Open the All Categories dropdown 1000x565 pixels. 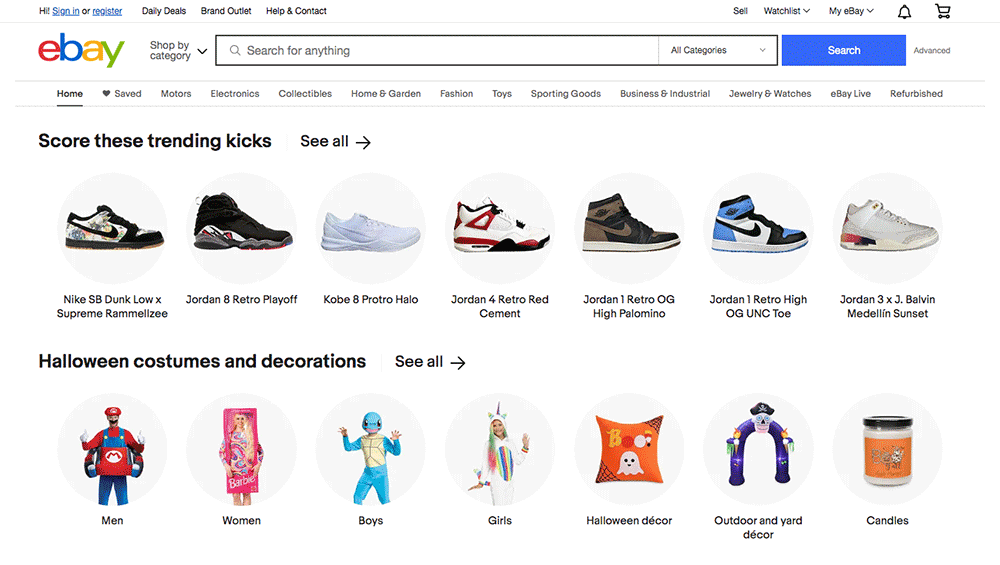point(718,50)
